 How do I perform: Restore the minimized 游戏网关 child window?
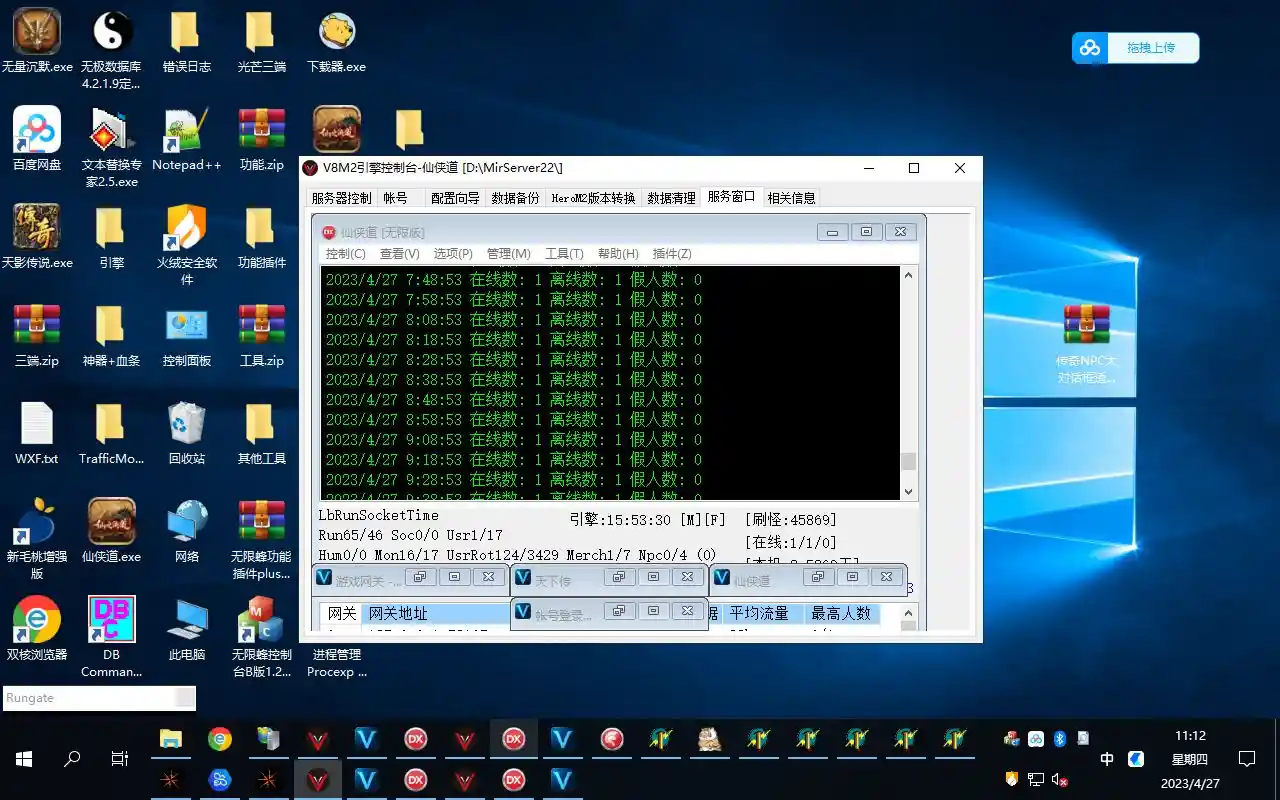420,577
